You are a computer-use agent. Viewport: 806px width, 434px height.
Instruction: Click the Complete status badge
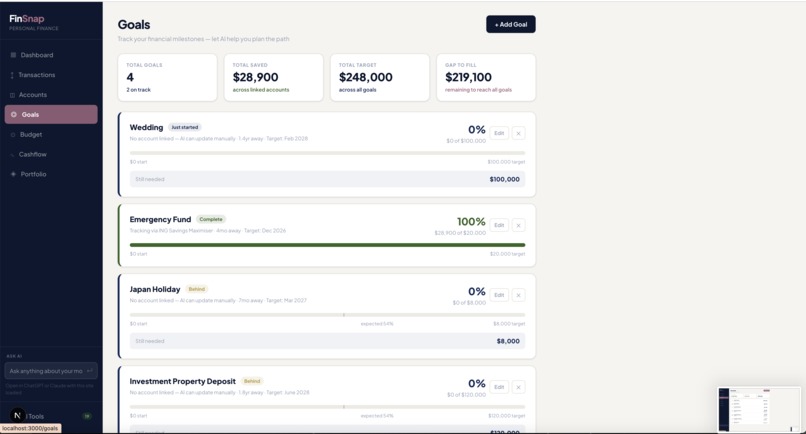pyautogui.click(x=211, y=220)
